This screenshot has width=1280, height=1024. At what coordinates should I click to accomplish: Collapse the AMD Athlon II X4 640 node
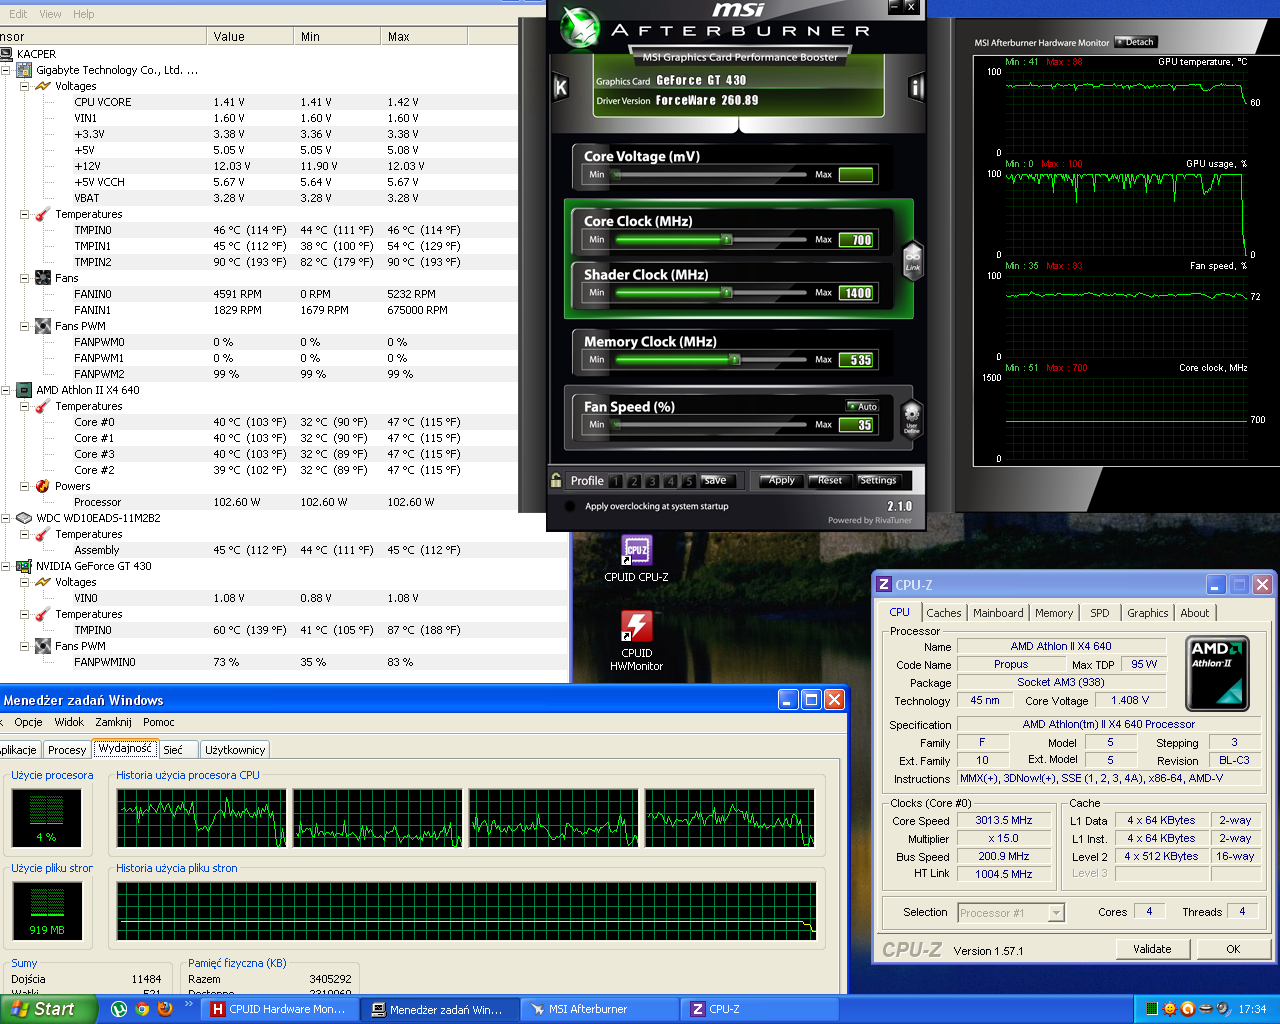click(x=6, y=390)
